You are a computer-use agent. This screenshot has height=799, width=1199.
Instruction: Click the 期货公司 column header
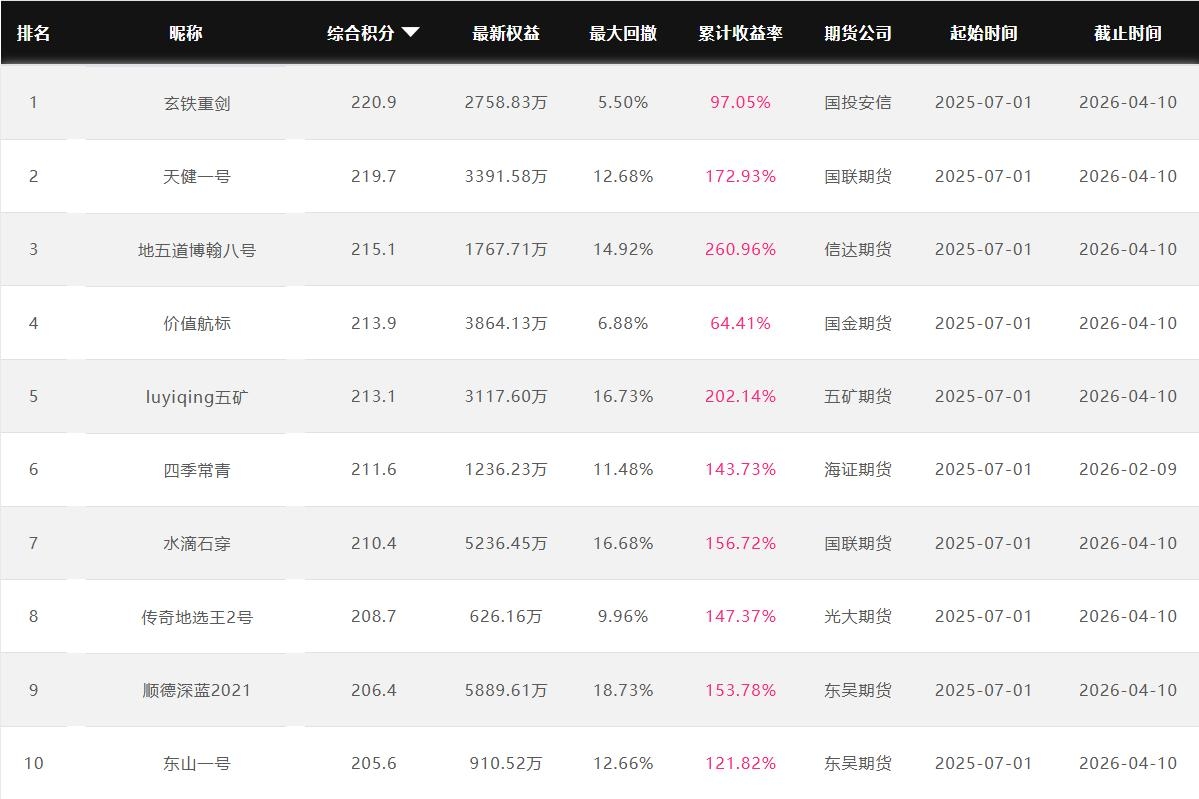coord(858,33)
